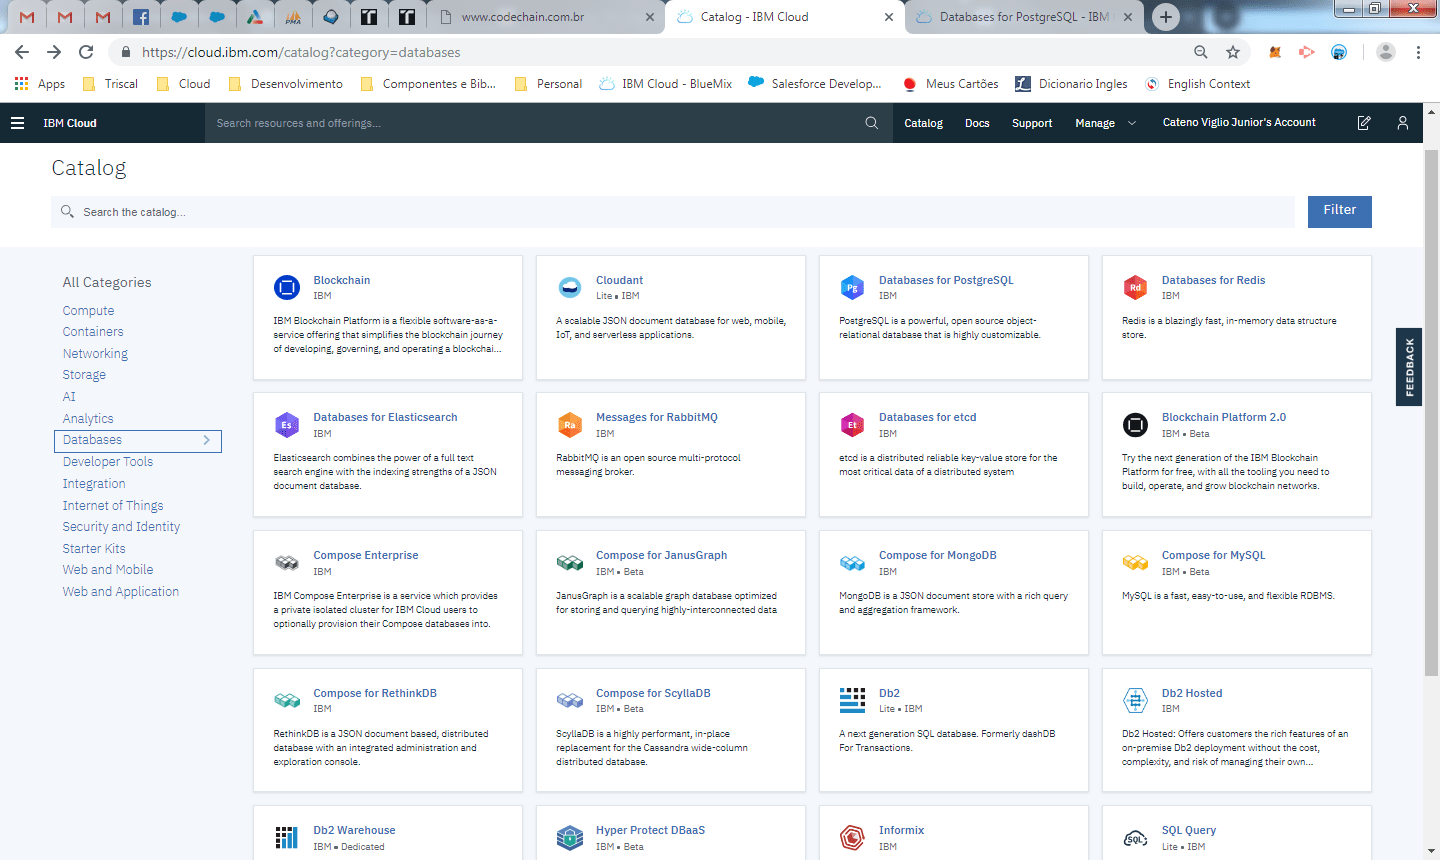The height and width of the screenshot is (860, 1440).
Task: Open the Cloudant service title link
Action: click(x=620, y=280)
